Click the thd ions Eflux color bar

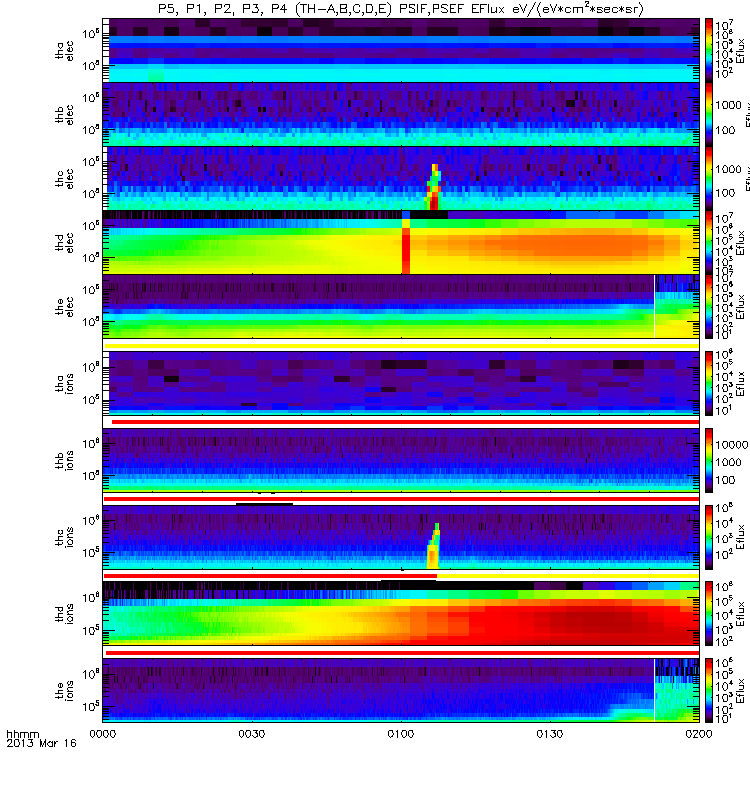(x=709, y=613)
